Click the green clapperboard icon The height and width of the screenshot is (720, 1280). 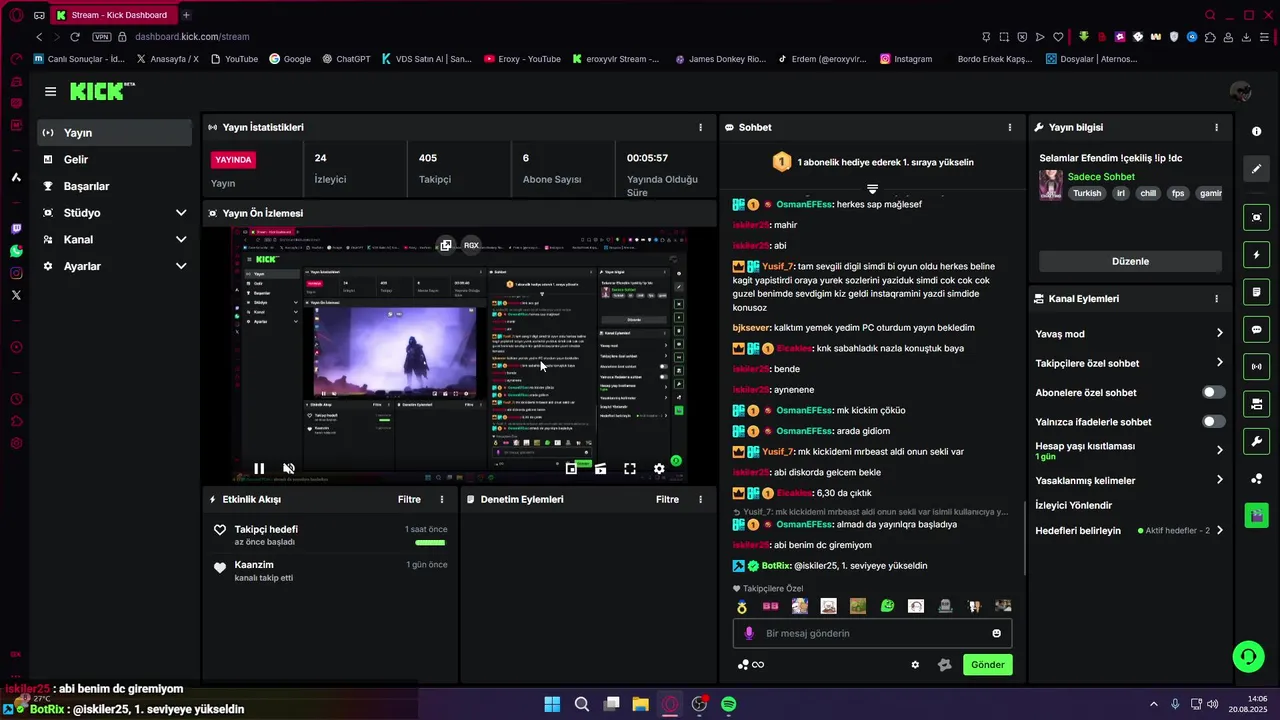pyautogui.click(x=1256, y=516)
